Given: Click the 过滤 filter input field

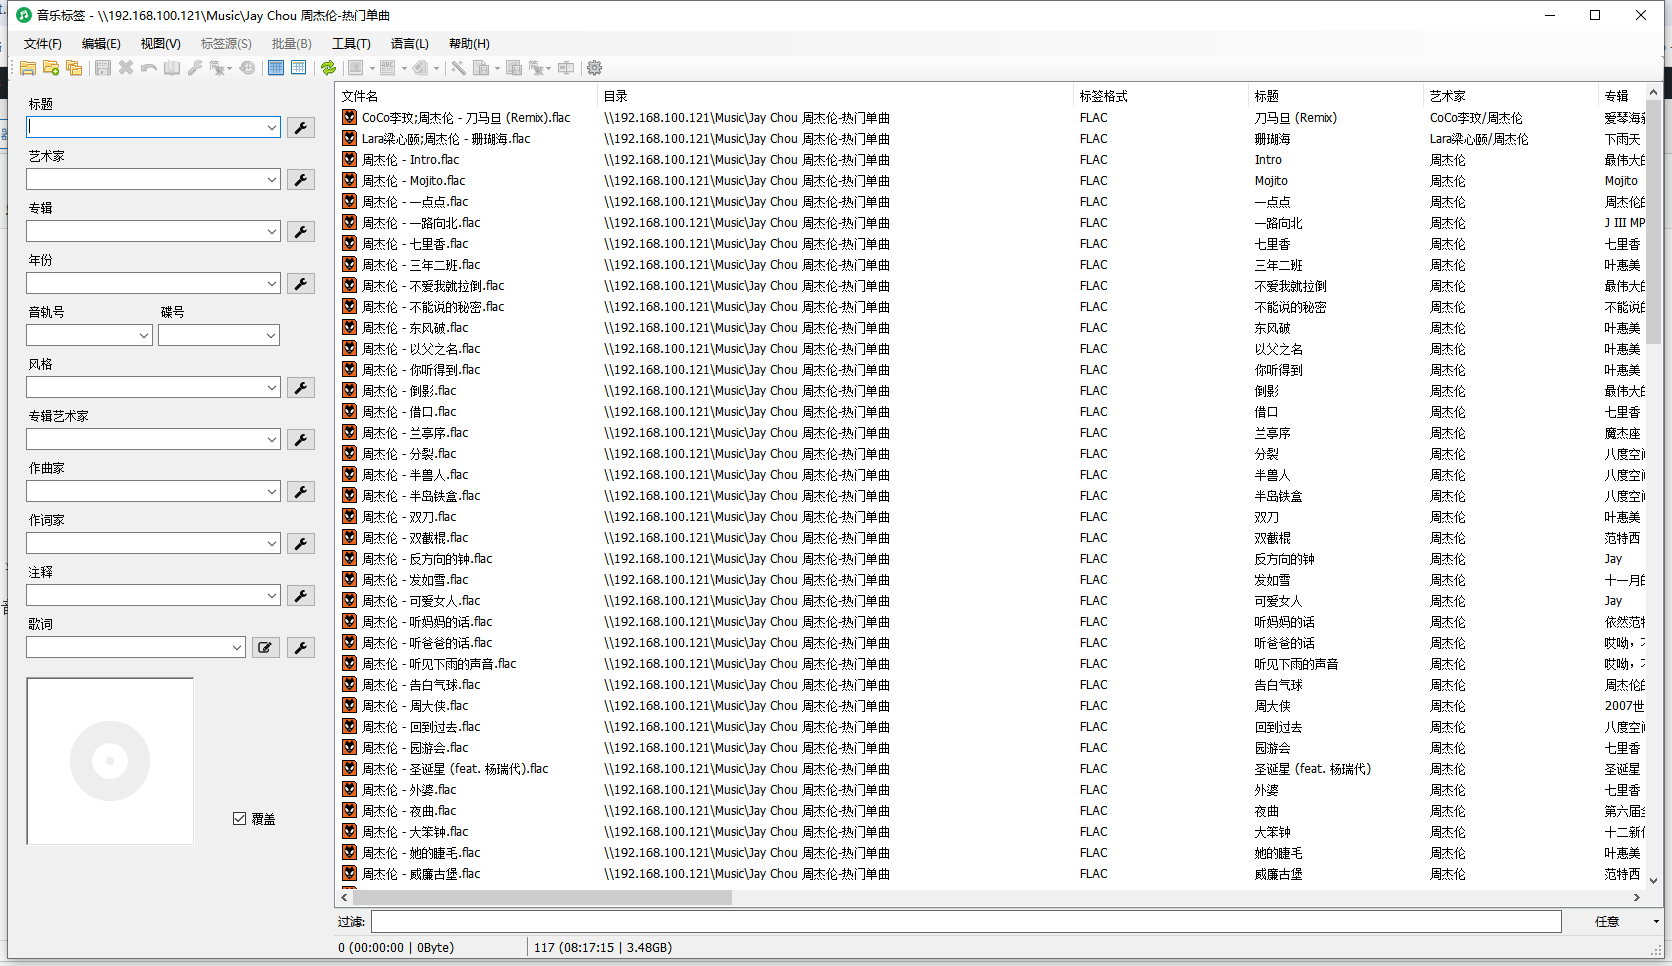Looking at the screenshot, I should [966, 921].
